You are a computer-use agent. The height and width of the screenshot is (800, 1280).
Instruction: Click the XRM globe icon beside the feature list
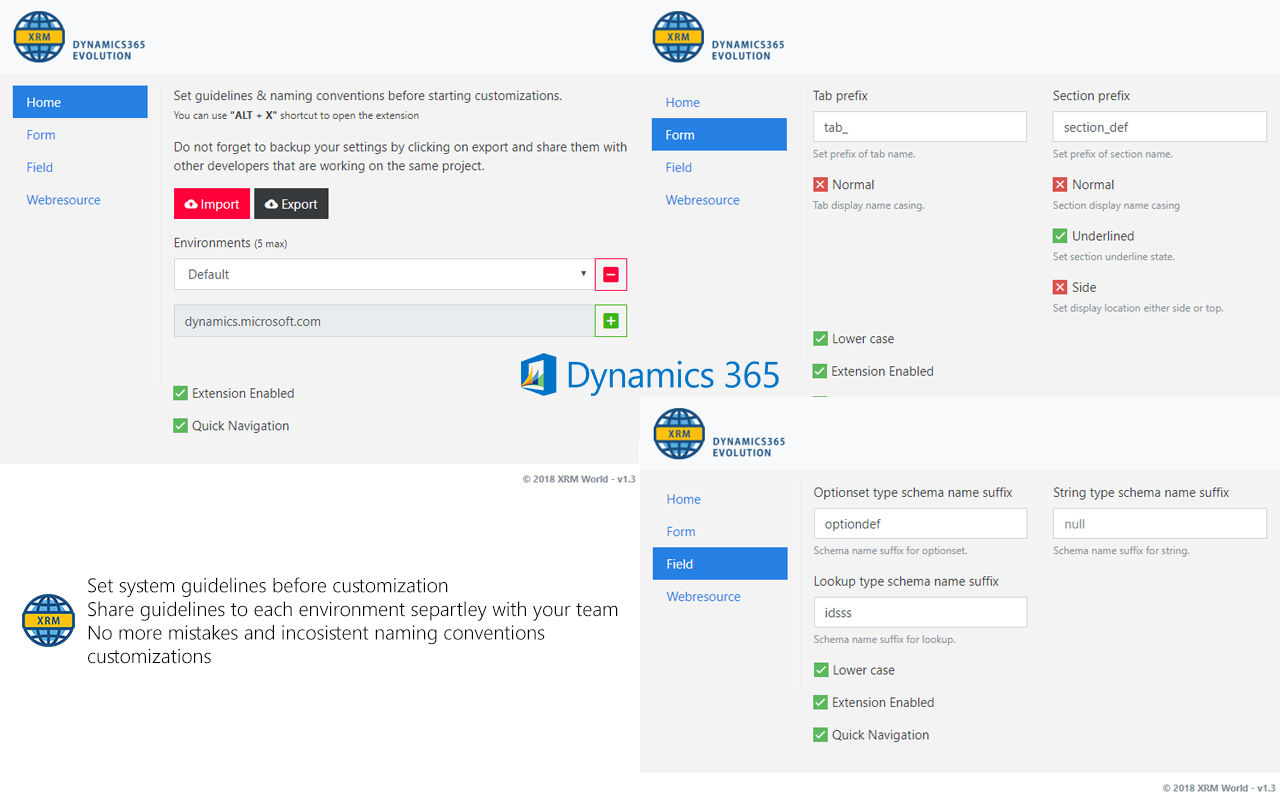pyautogui.click(x=47, y=620)
